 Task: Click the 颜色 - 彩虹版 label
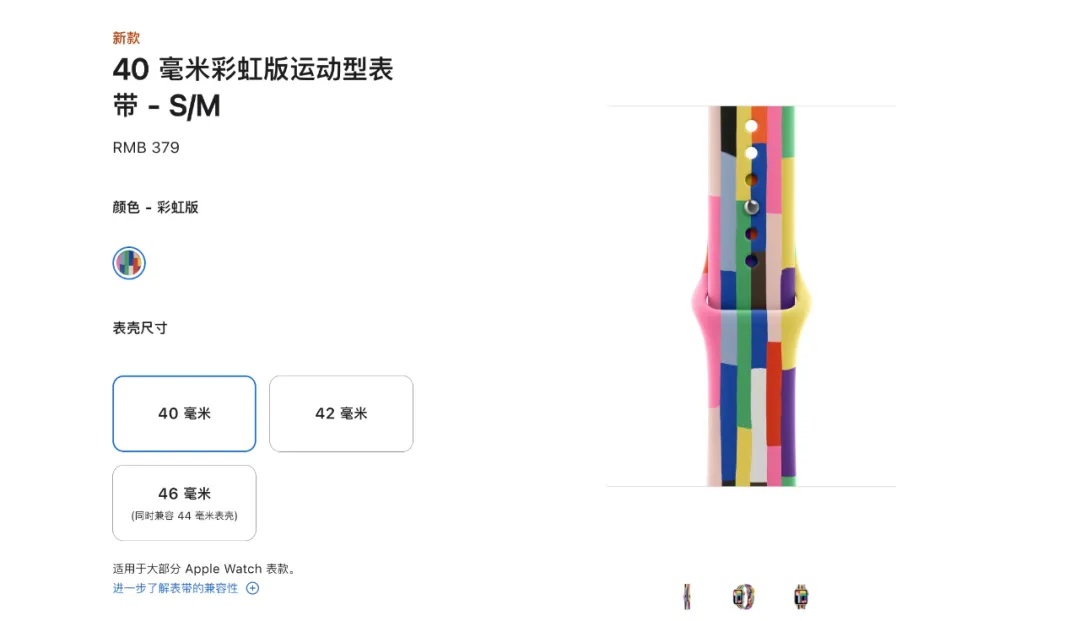click(x=156, y=207)
